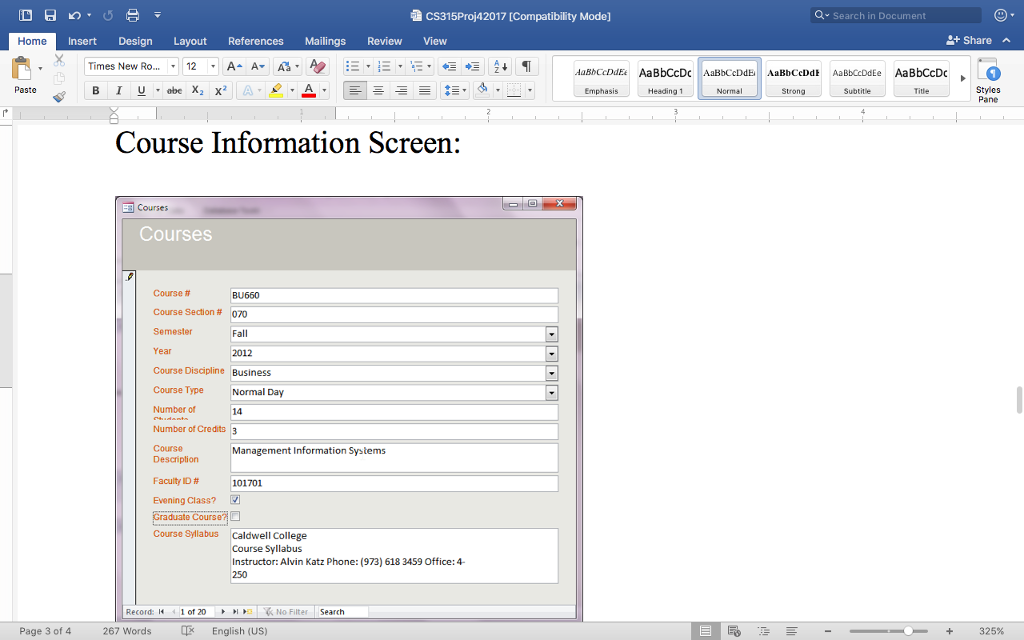
Task: Open the Sort tool
Action: (x=499, y=66)
